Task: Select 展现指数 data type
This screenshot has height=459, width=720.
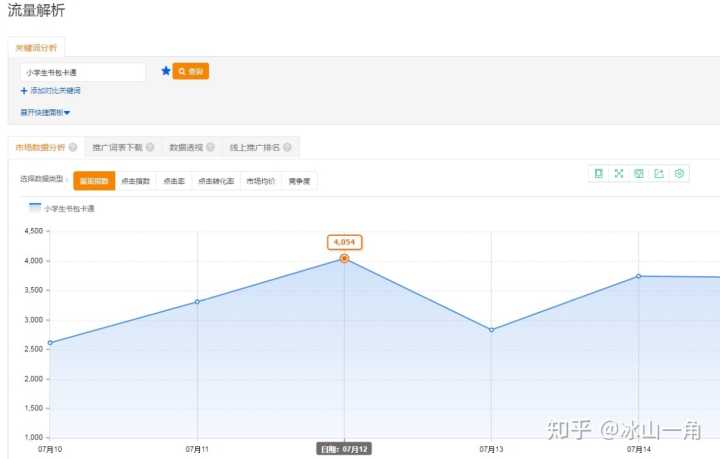Action: coord(94,181)
